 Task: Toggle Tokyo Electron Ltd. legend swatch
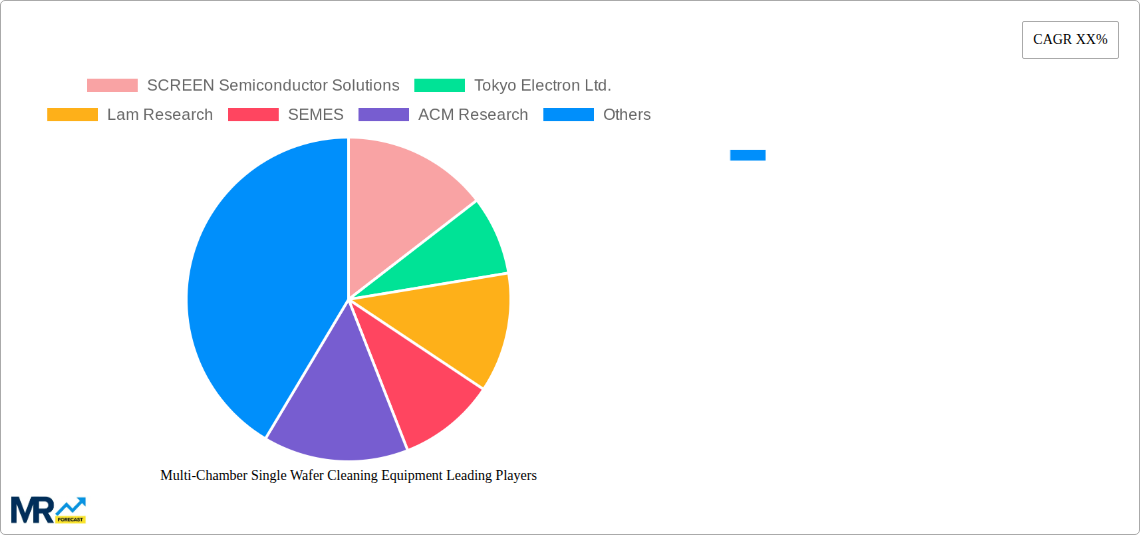(x=439, y=86)
